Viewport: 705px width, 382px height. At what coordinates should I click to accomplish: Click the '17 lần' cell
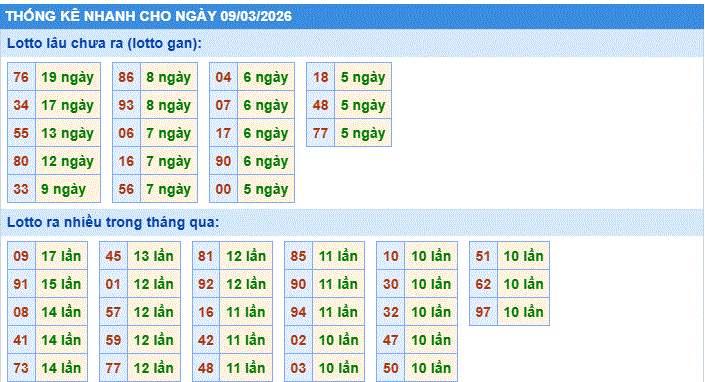click(62, 256)
